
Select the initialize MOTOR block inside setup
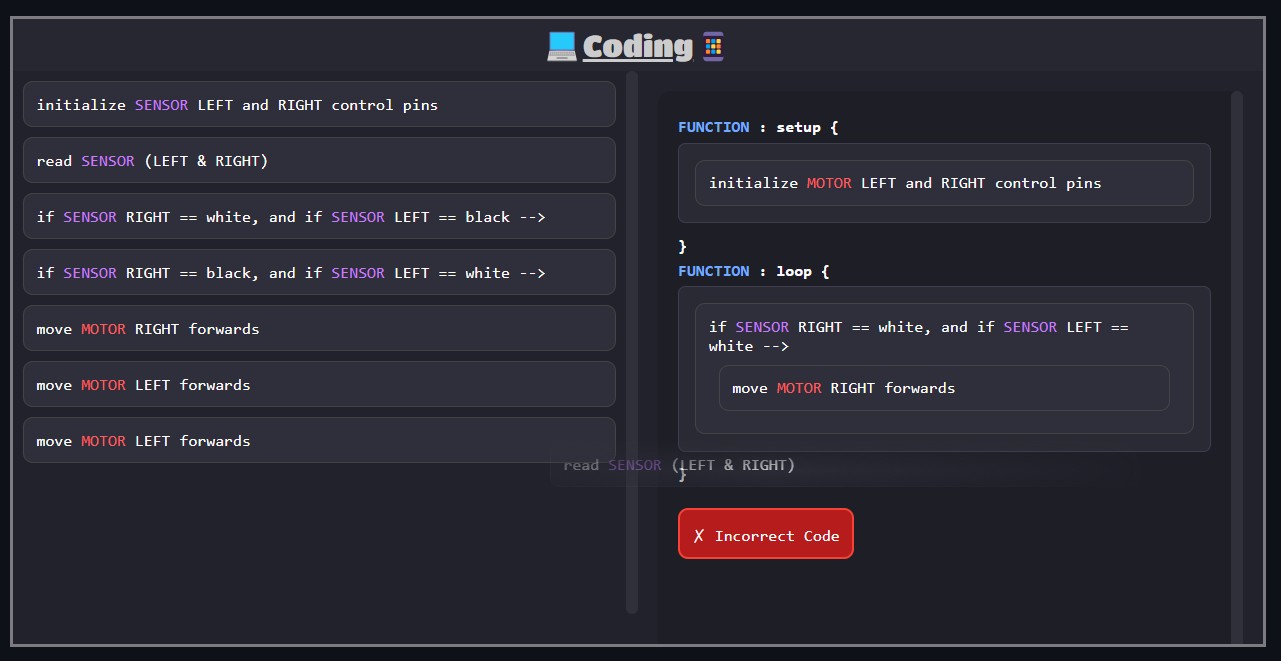pos(943,184)
